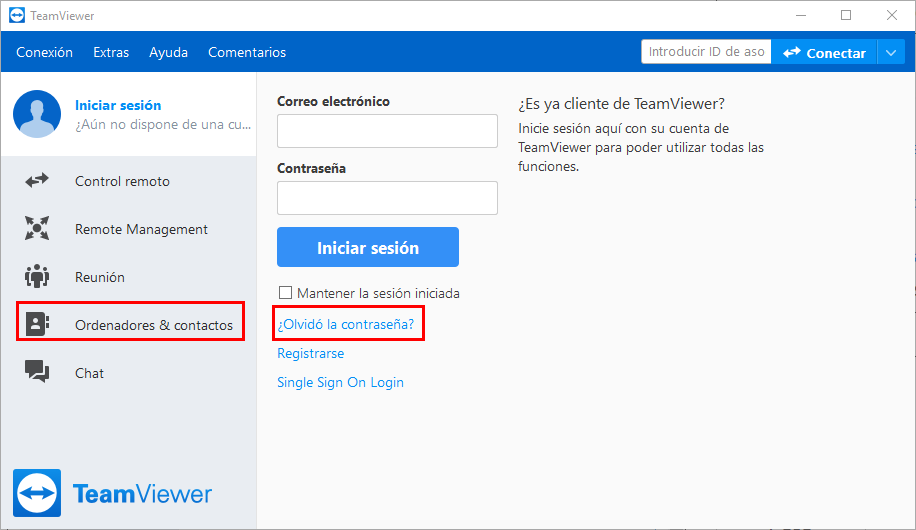Select Remote Management in the sidebar
Viewport: 916px width, 530px height.
click(129, 229)
